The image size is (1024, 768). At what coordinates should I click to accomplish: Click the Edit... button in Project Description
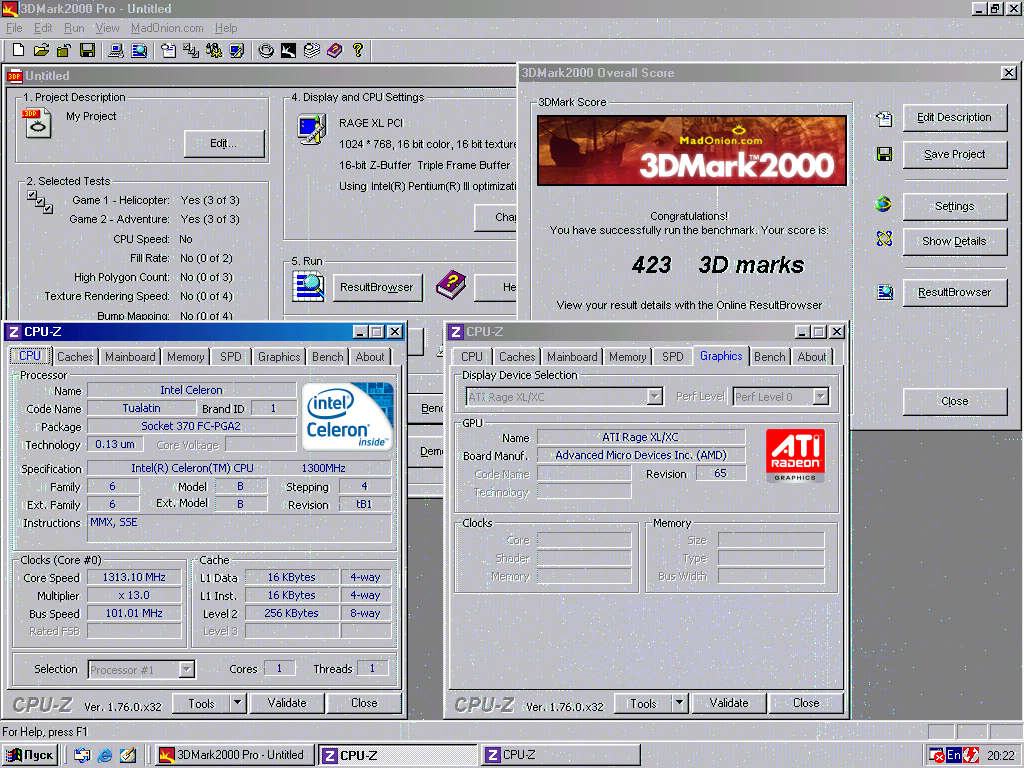click(x=224, y=144)
